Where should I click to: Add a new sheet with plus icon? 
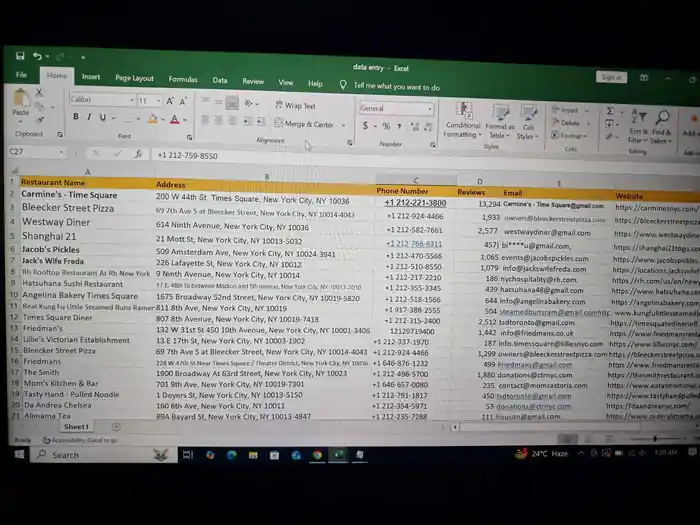pos(116,427)
